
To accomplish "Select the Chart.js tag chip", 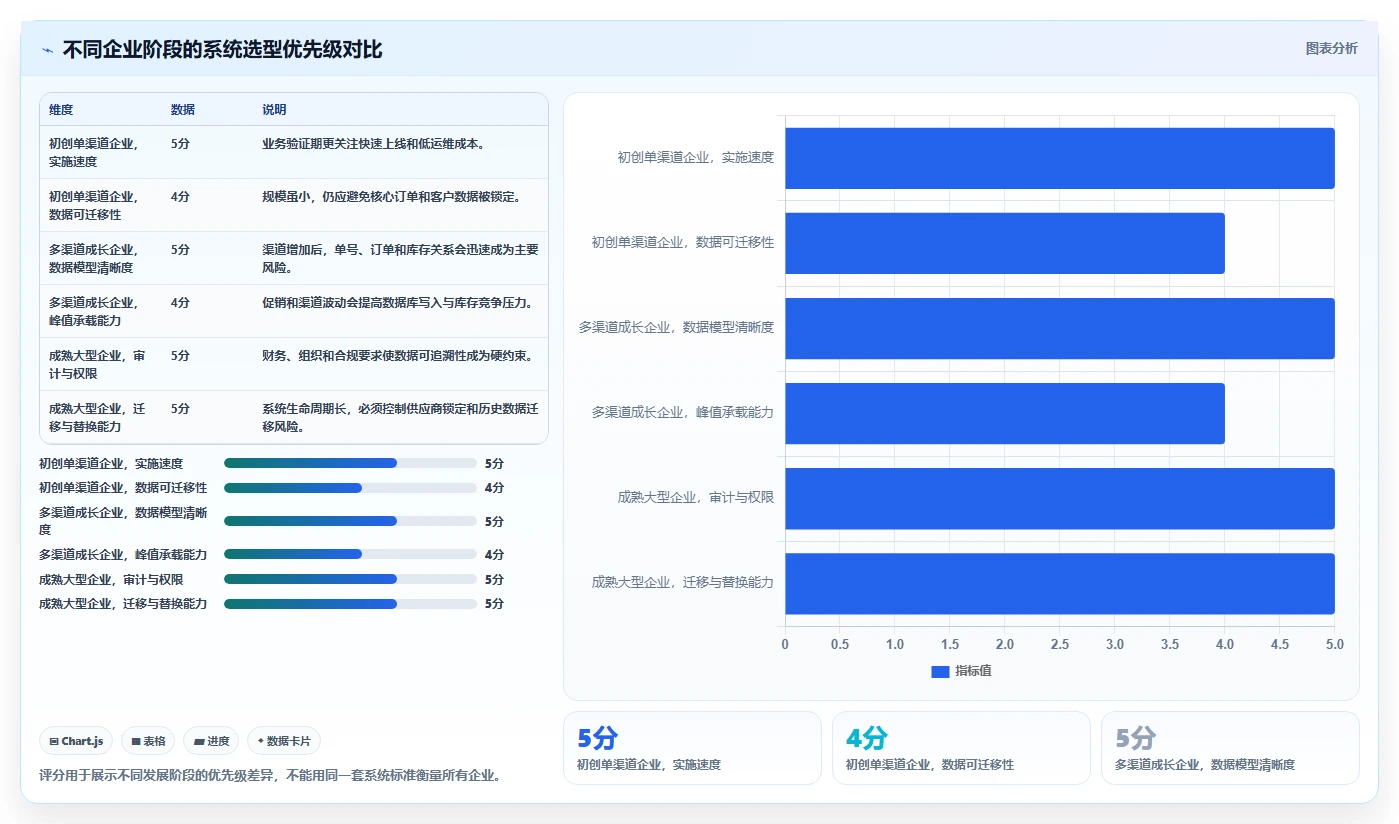I will tap(76, 741).
